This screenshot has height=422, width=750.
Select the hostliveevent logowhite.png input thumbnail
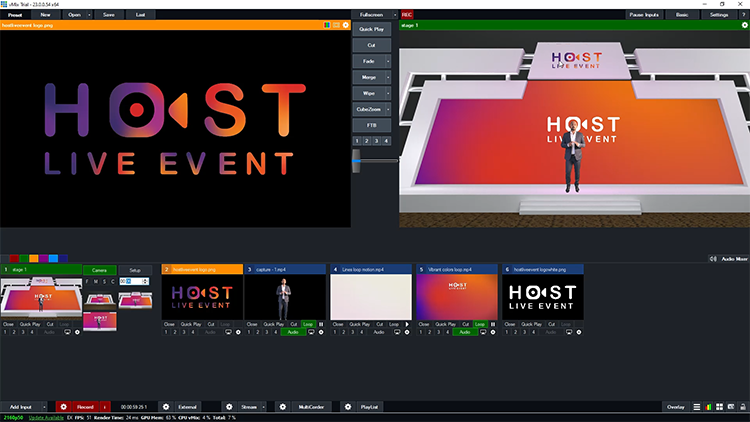[541, 297]
